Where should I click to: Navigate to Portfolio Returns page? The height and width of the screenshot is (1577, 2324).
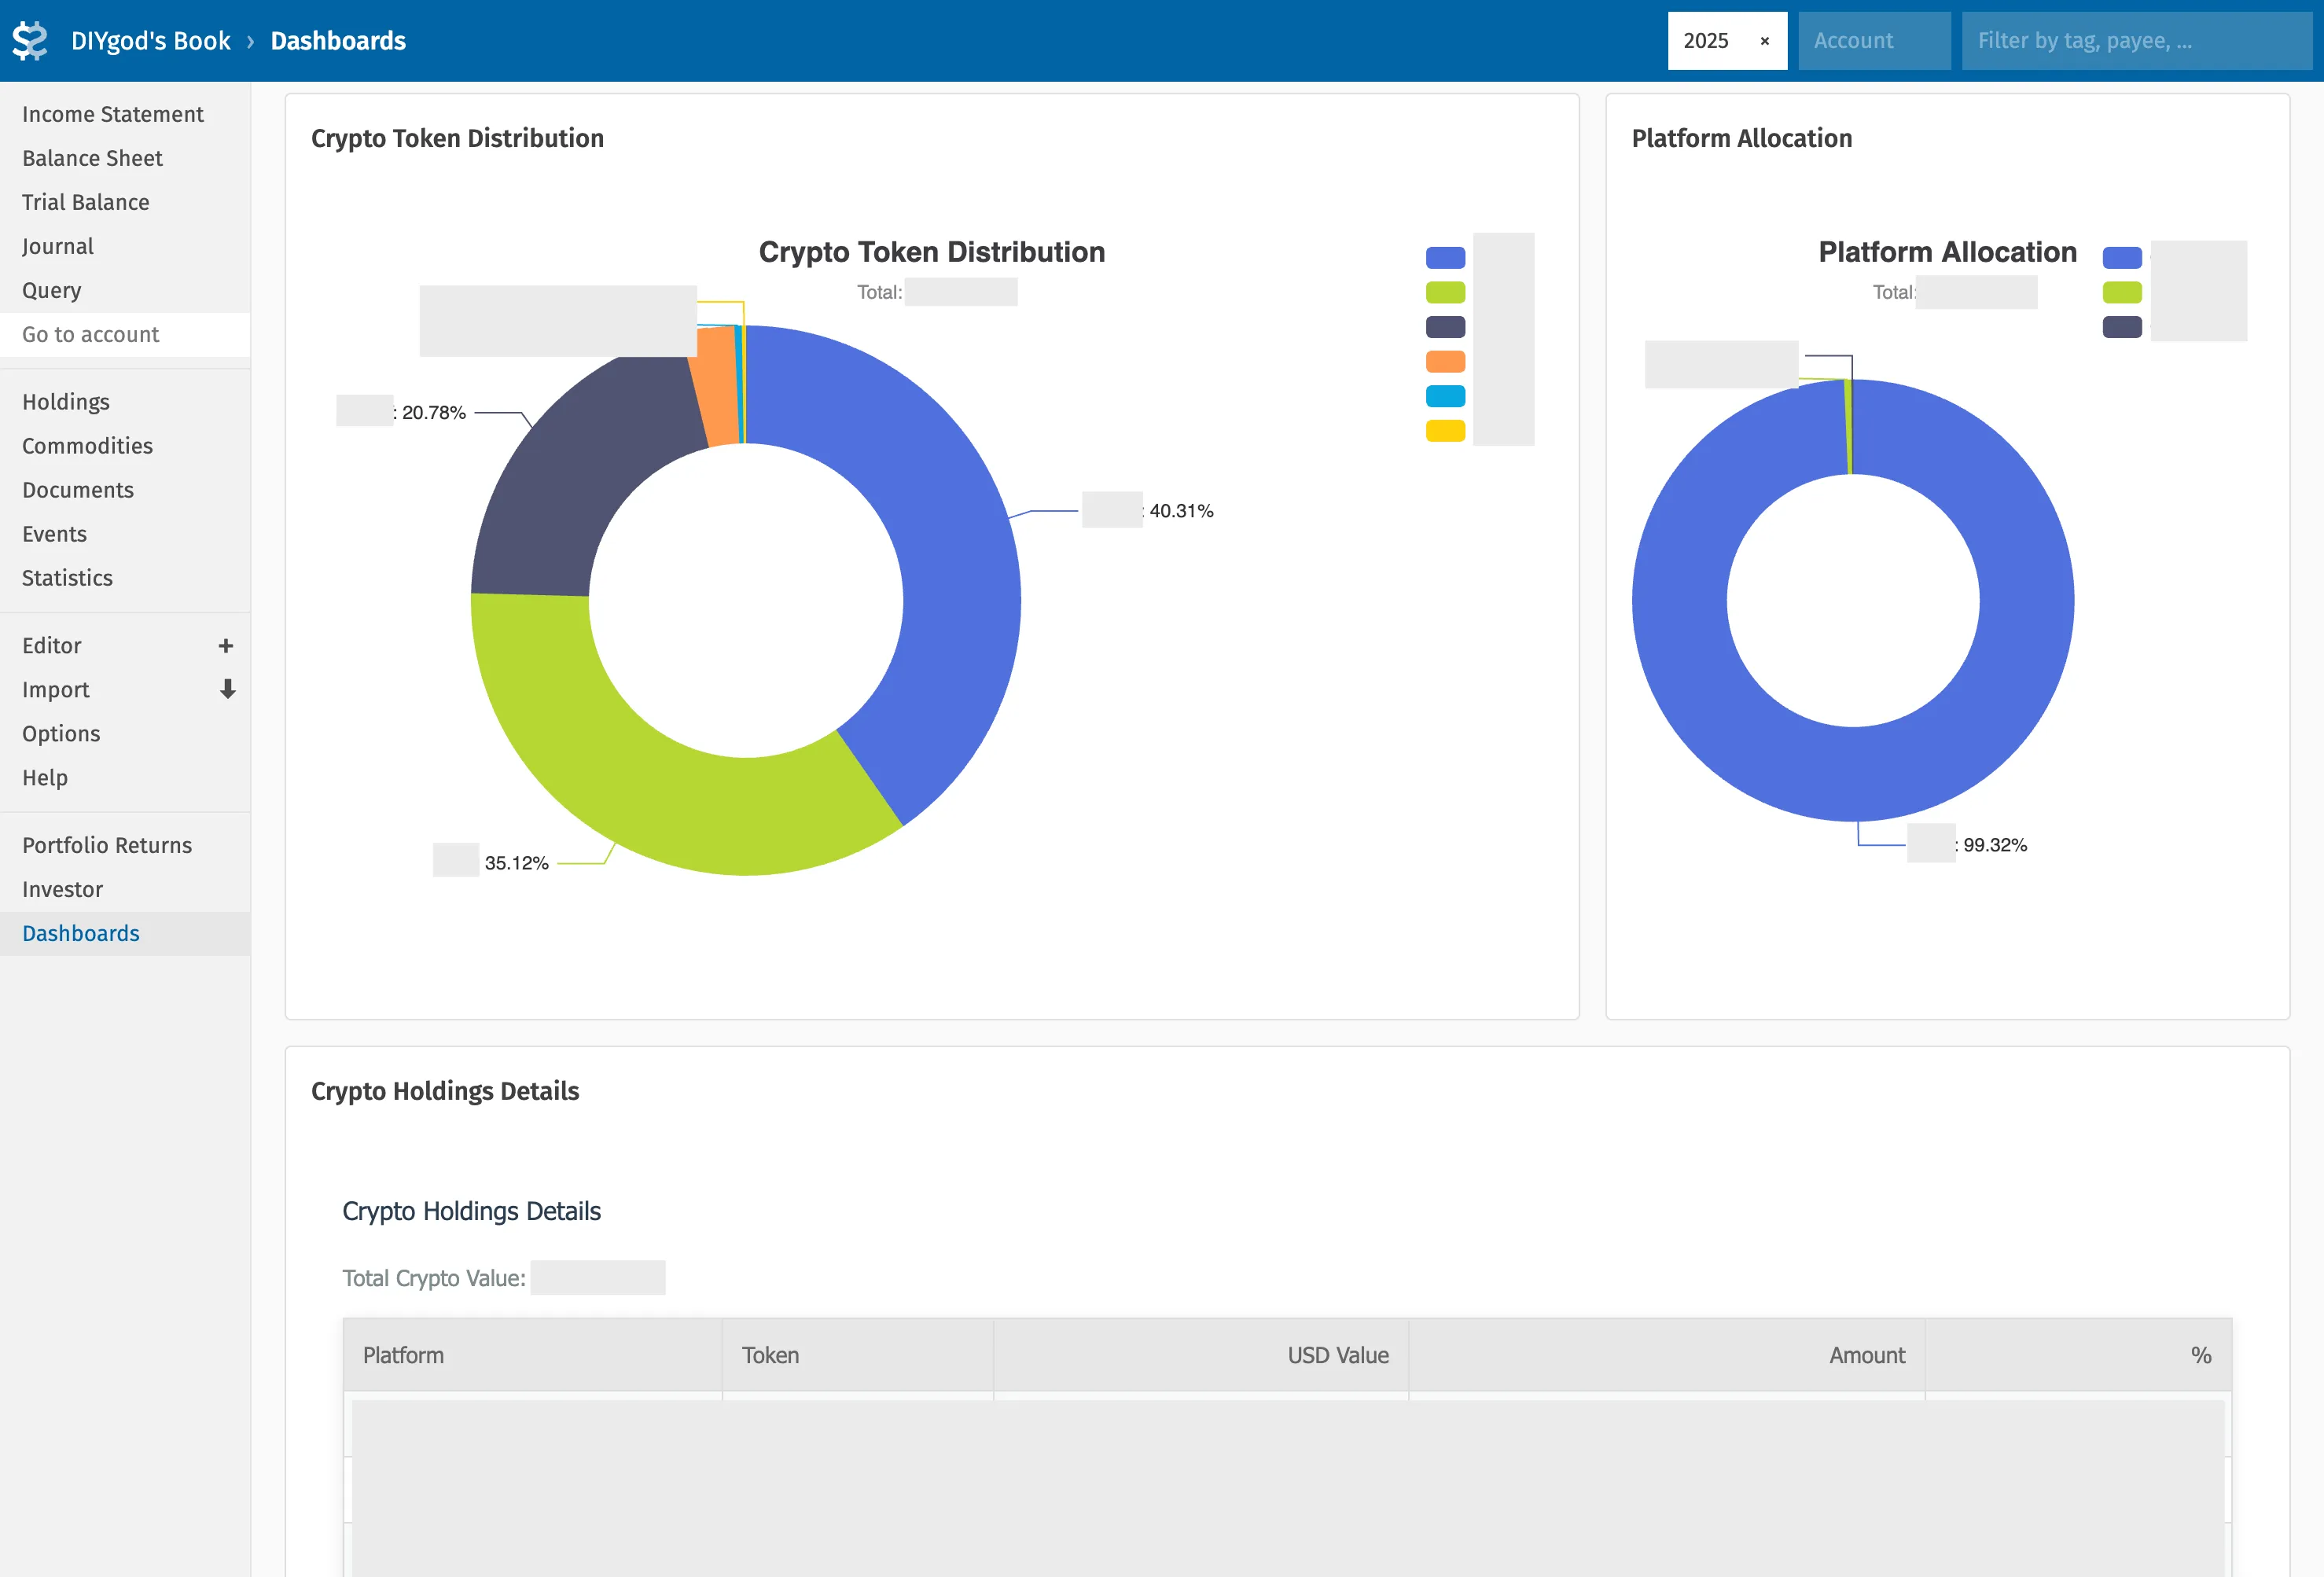click(x=106, y=845)
